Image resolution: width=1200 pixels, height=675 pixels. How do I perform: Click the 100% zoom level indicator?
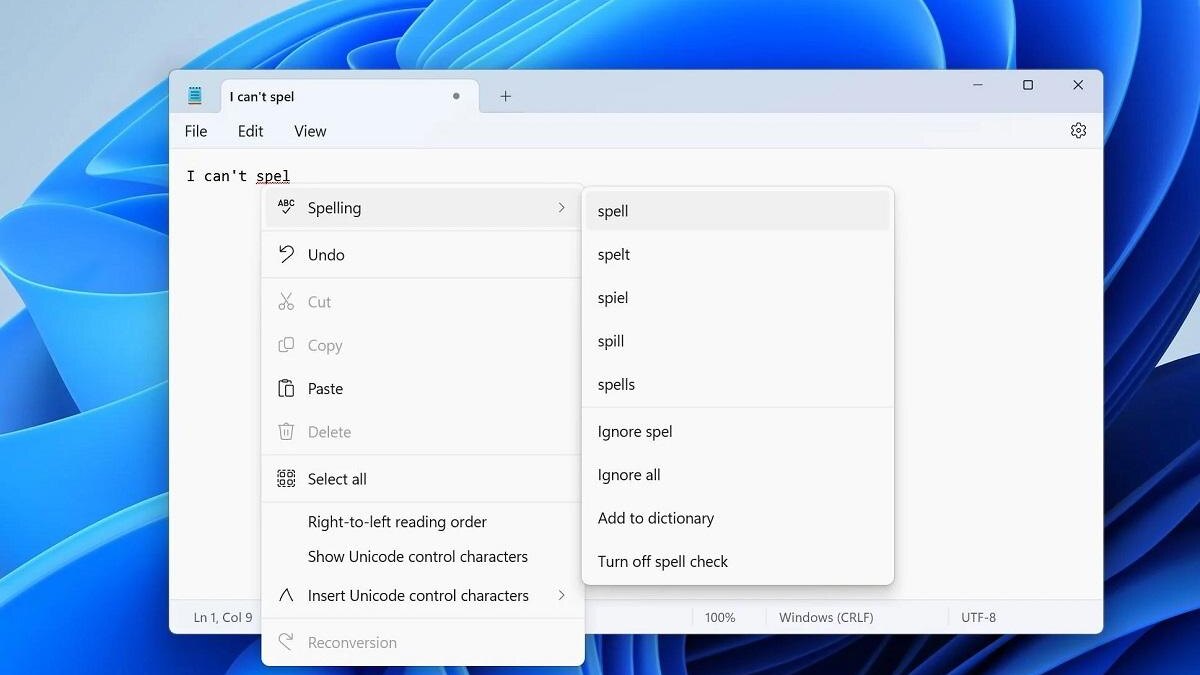click(x=719, y=618)
